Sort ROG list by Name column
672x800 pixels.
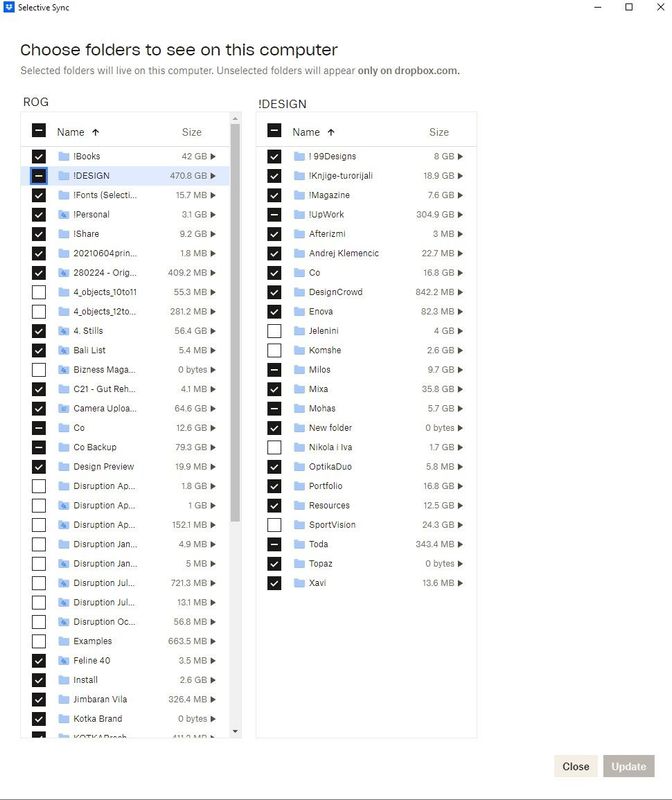(70, 132)
